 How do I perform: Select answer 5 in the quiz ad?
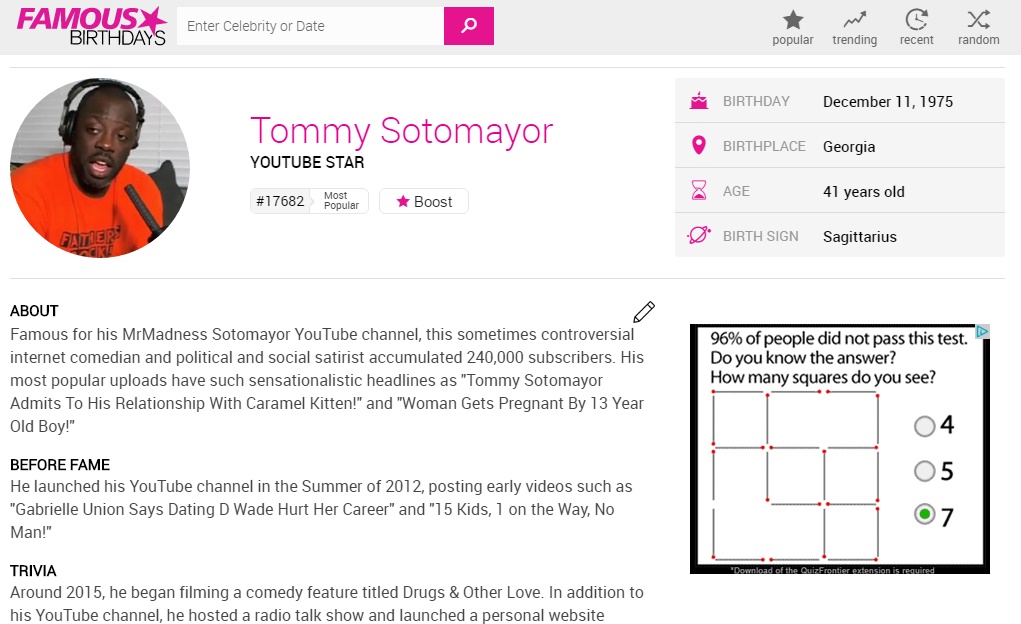click(926, 471)
